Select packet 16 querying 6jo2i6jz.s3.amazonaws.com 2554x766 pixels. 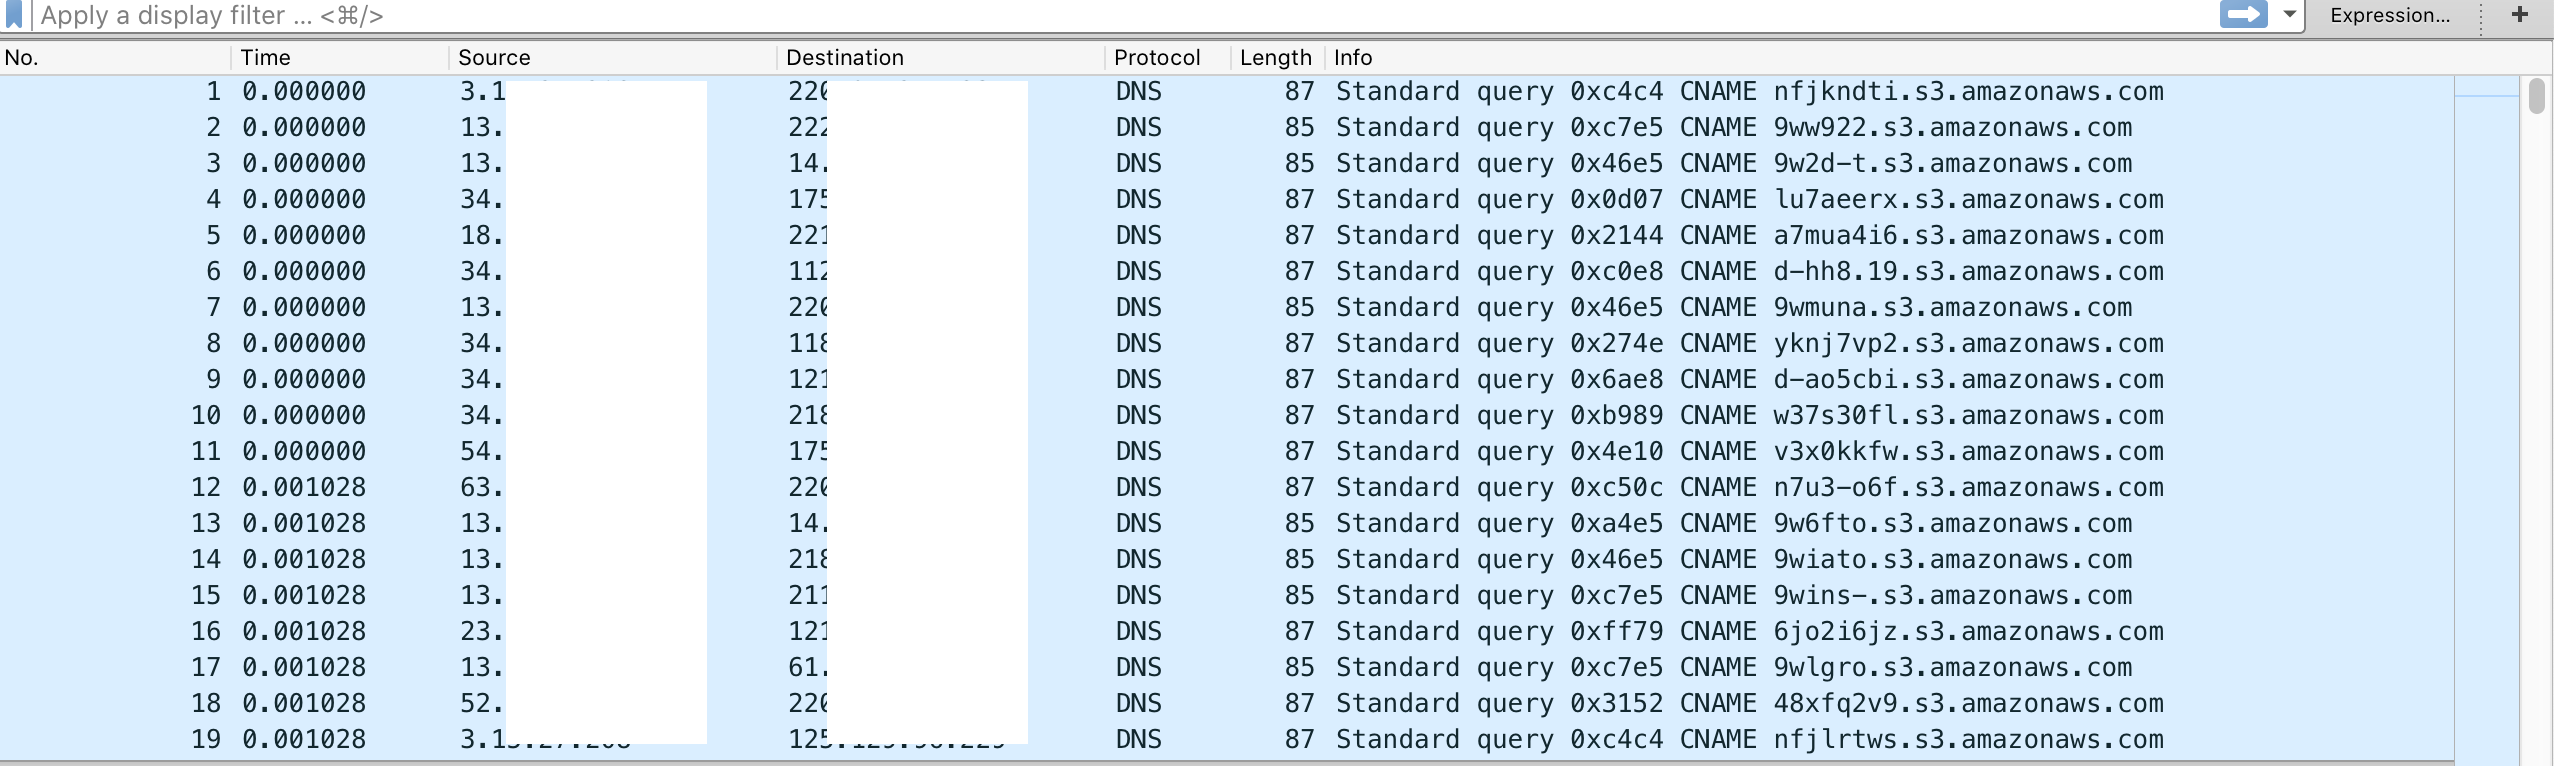tap(1227, 631)
